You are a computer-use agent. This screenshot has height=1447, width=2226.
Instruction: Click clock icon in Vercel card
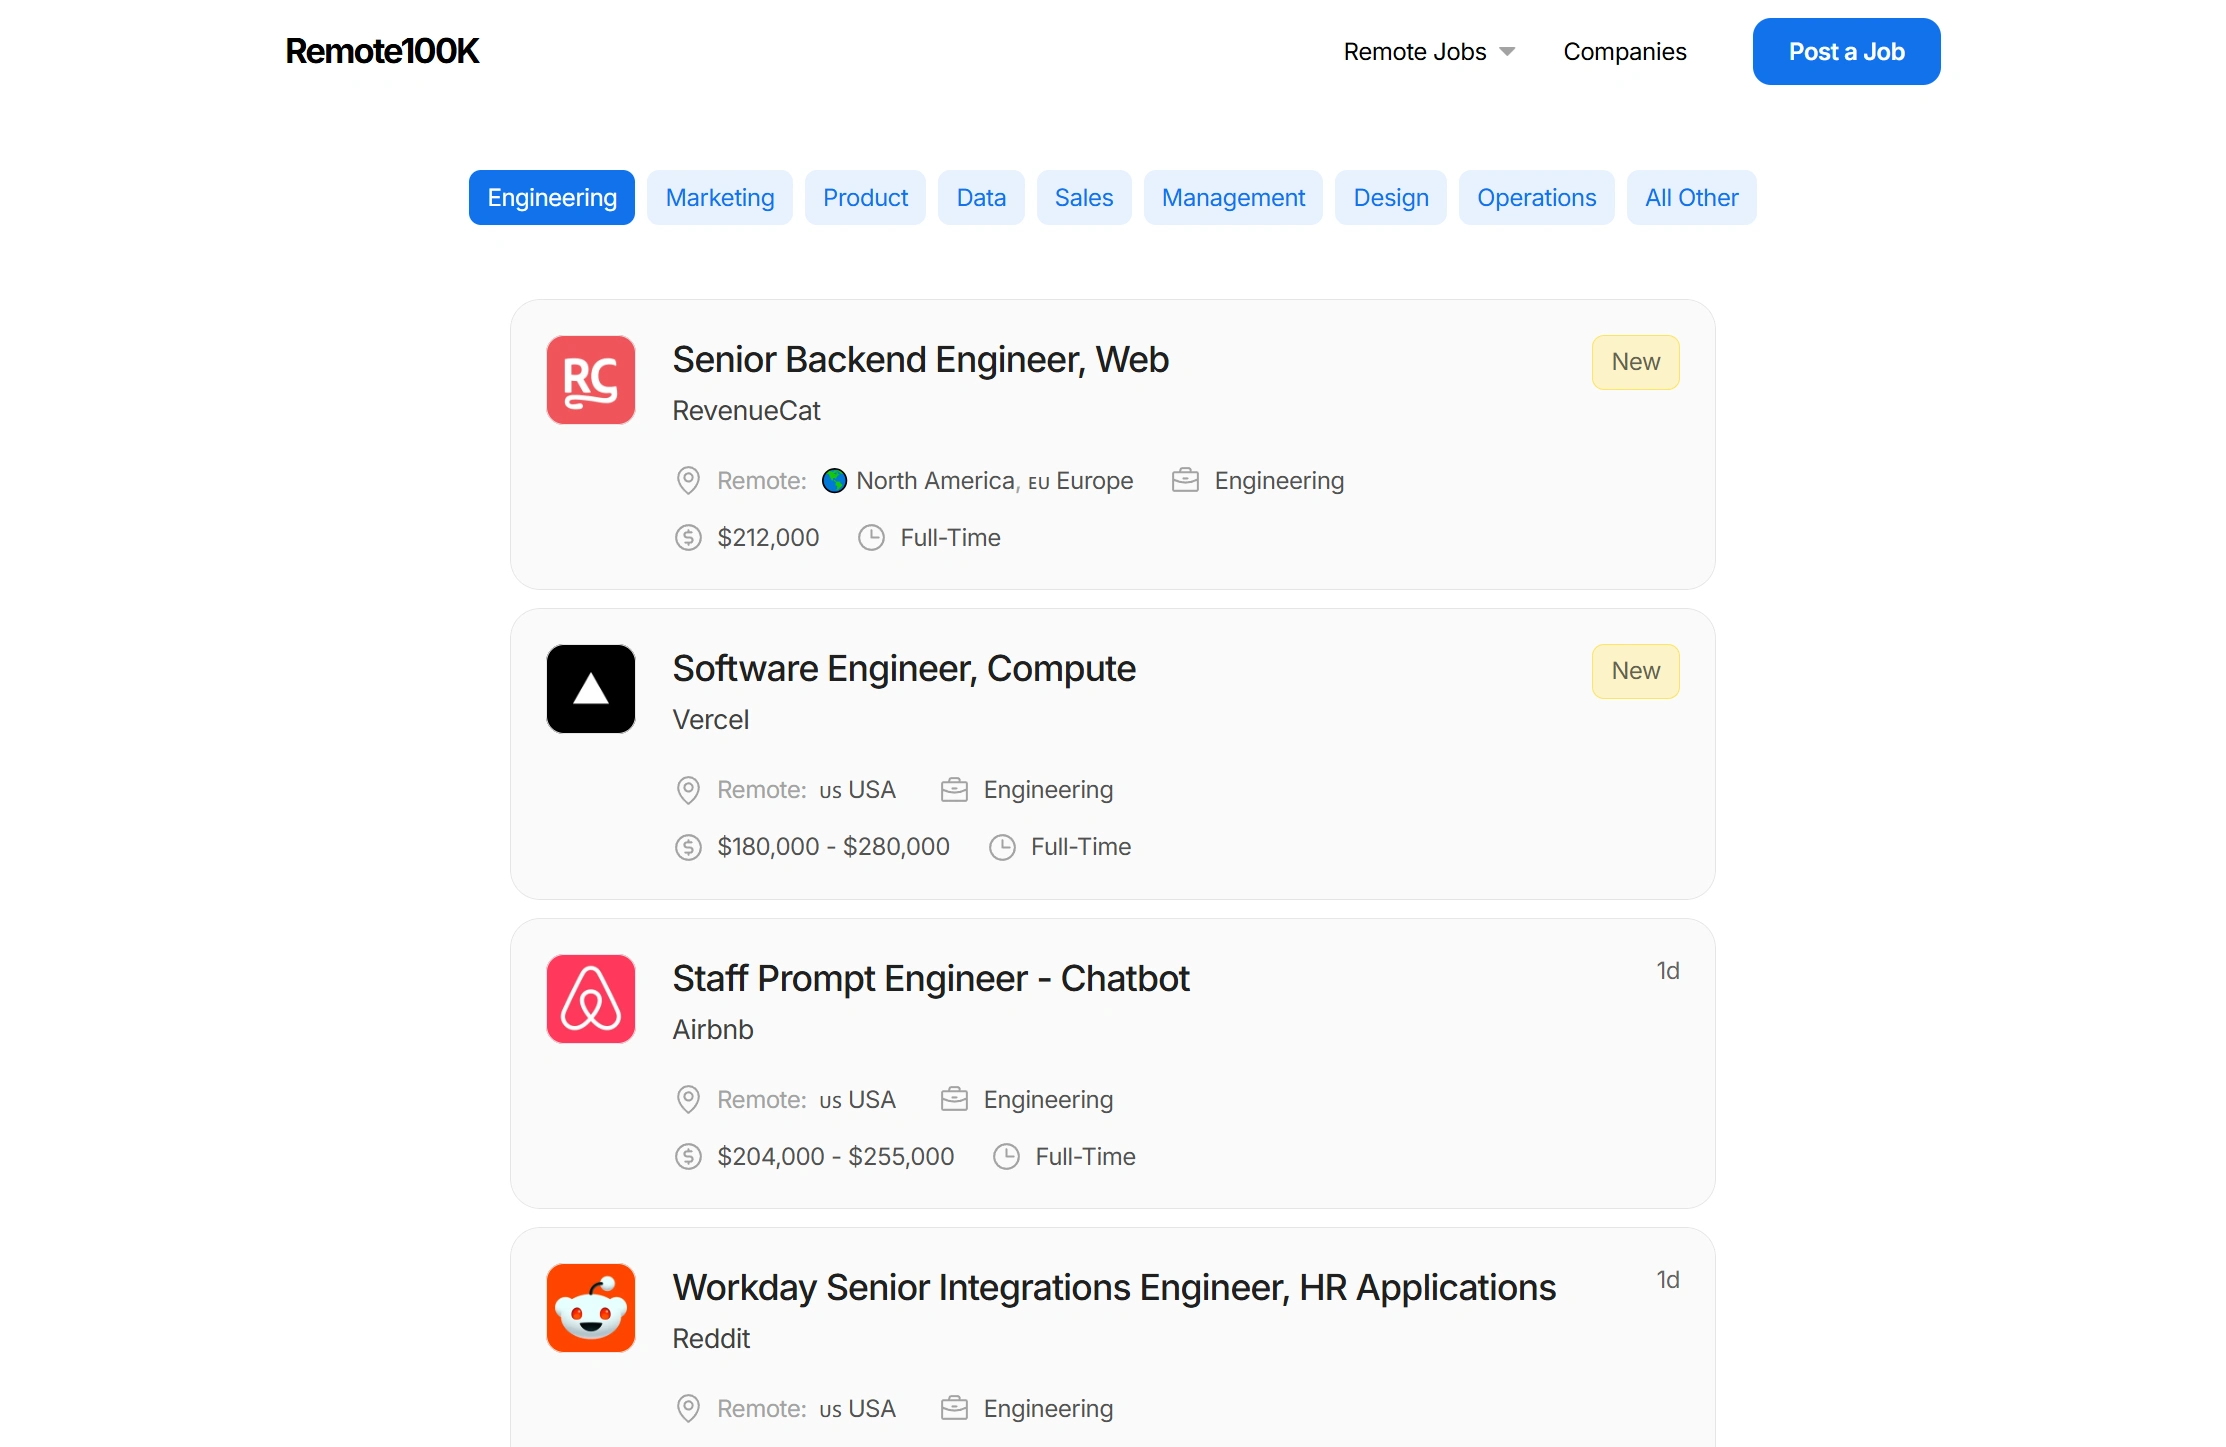(x=1002, y=847)
